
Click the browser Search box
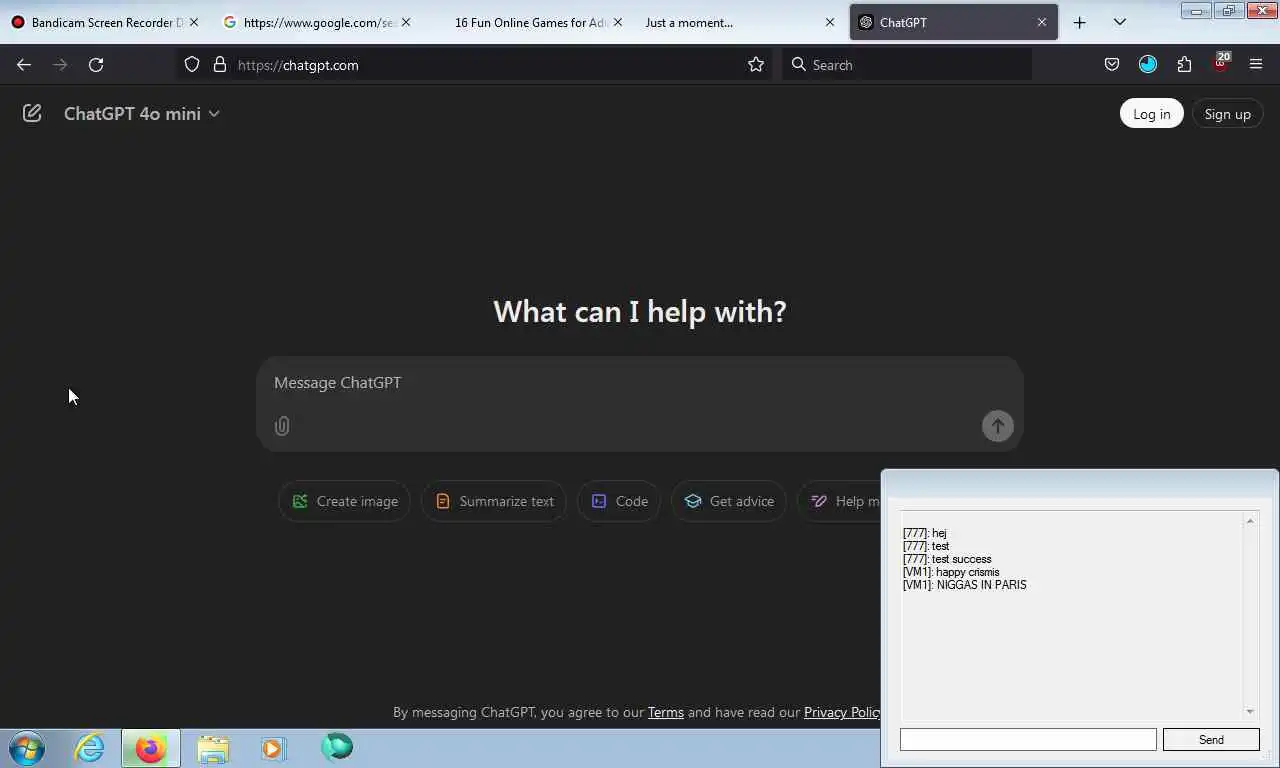[x=907, y=65]
